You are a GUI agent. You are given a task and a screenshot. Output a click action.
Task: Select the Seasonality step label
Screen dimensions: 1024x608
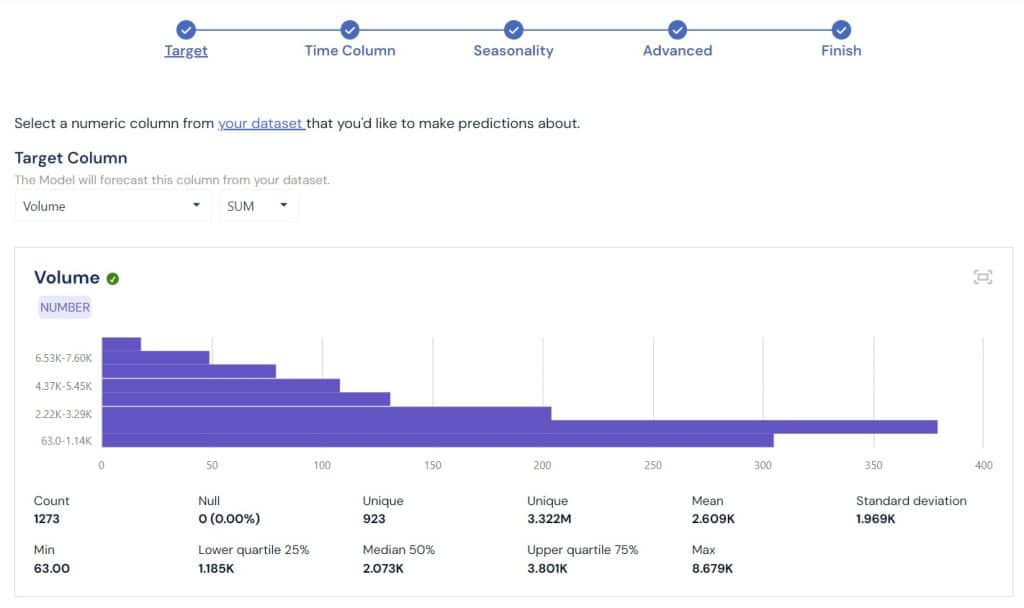(x=514, y=49)
